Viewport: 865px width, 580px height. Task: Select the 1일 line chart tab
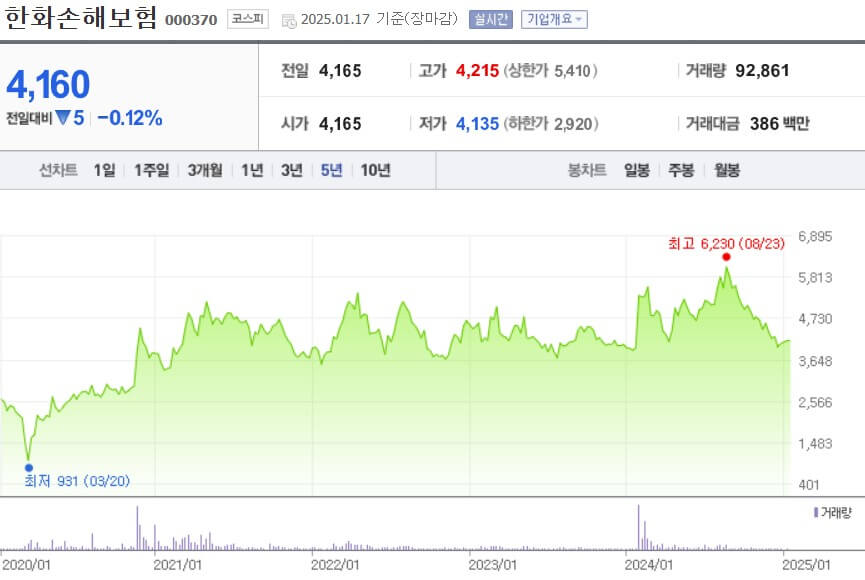104,170
